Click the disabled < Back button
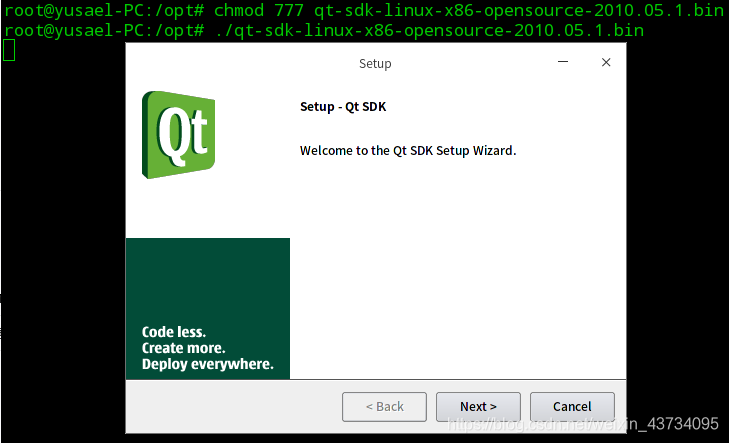 tap(384, 407)
